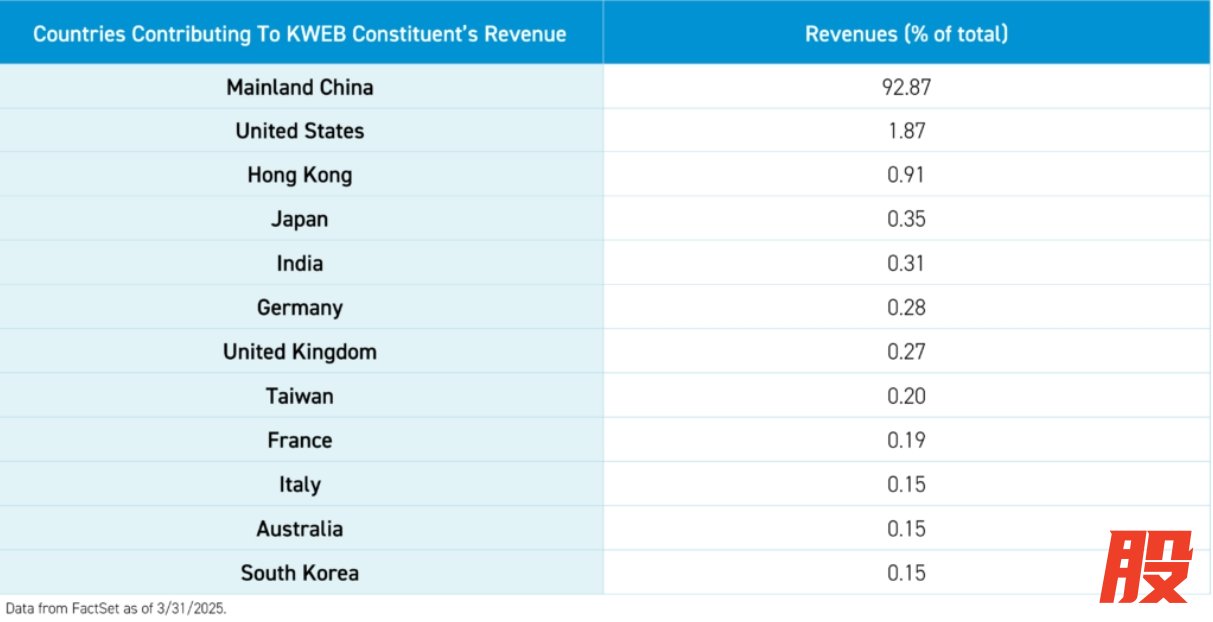Viewport: 1213px width, 622px height.
Task: Click the Revenues (% of total) header
Action: pos(906,34)
